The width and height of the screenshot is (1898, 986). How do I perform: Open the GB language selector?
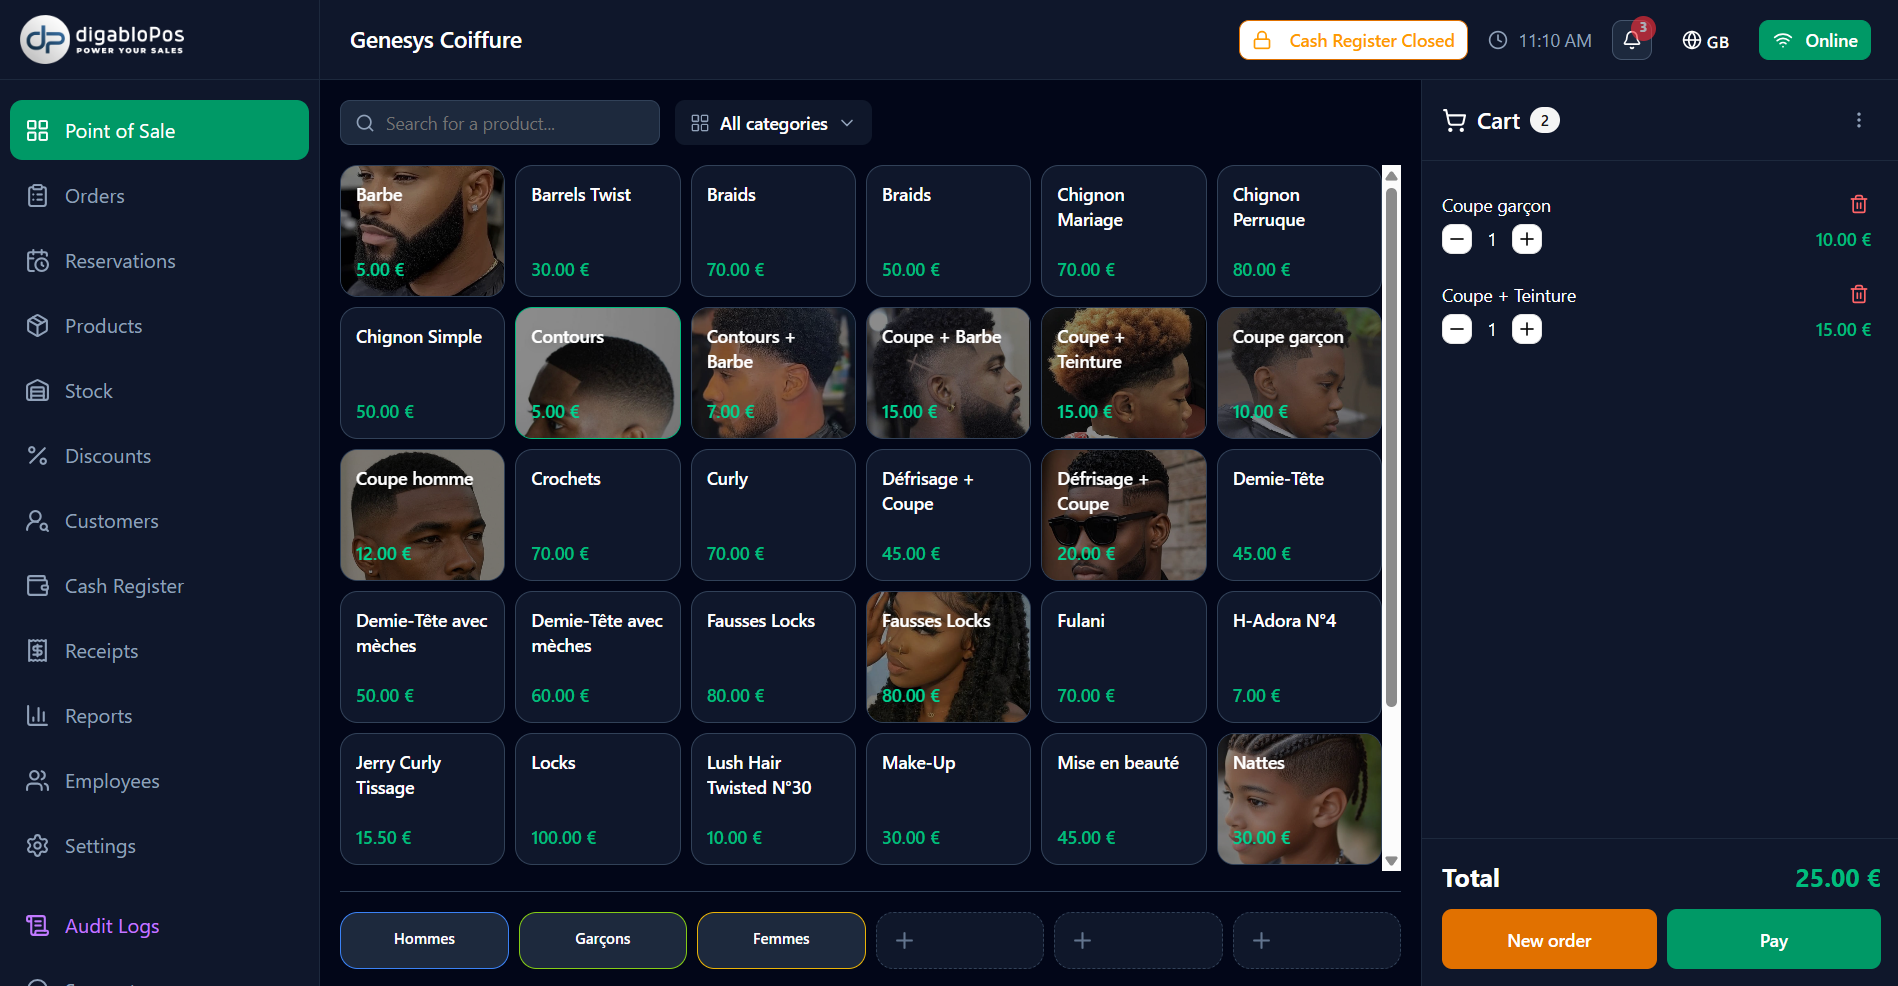[x=1706, y=40]
